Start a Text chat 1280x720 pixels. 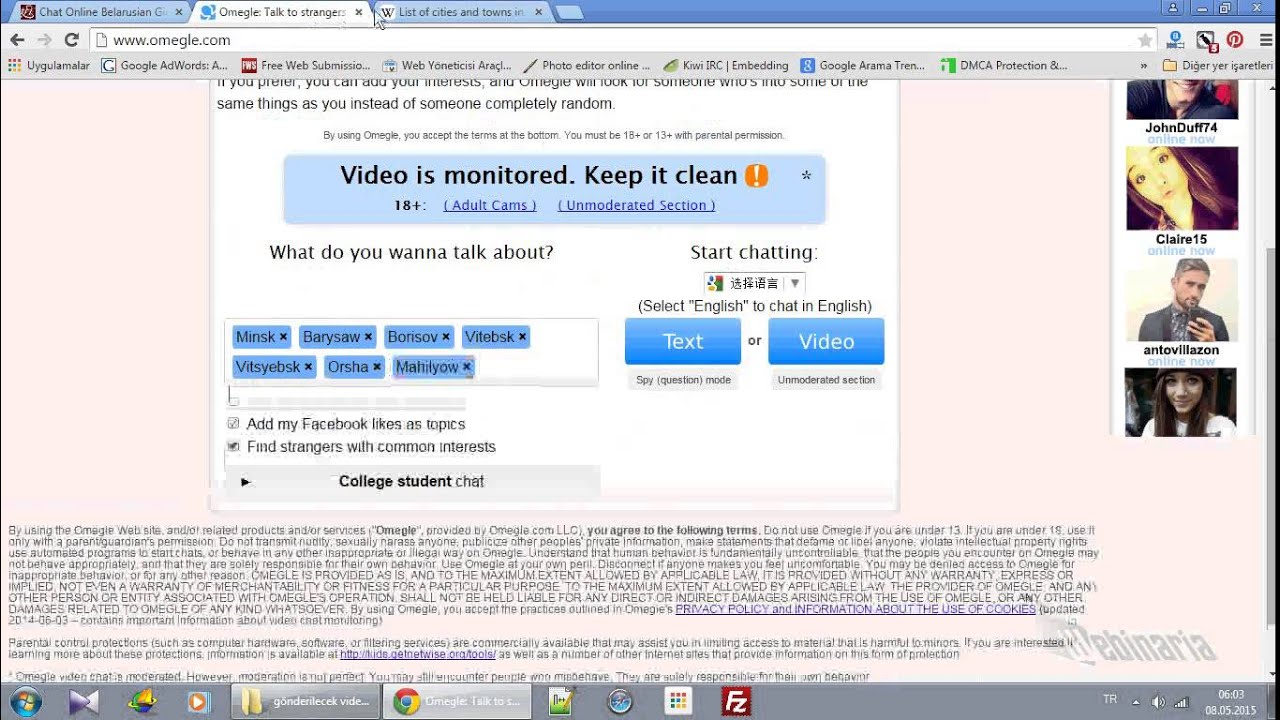683,341
